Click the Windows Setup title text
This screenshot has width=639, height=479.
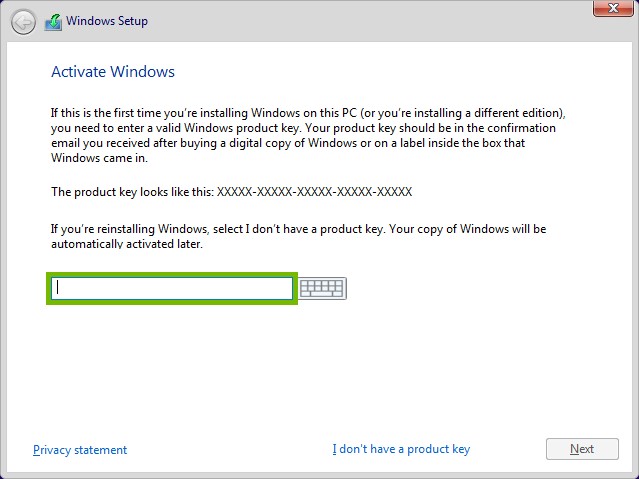107,21
